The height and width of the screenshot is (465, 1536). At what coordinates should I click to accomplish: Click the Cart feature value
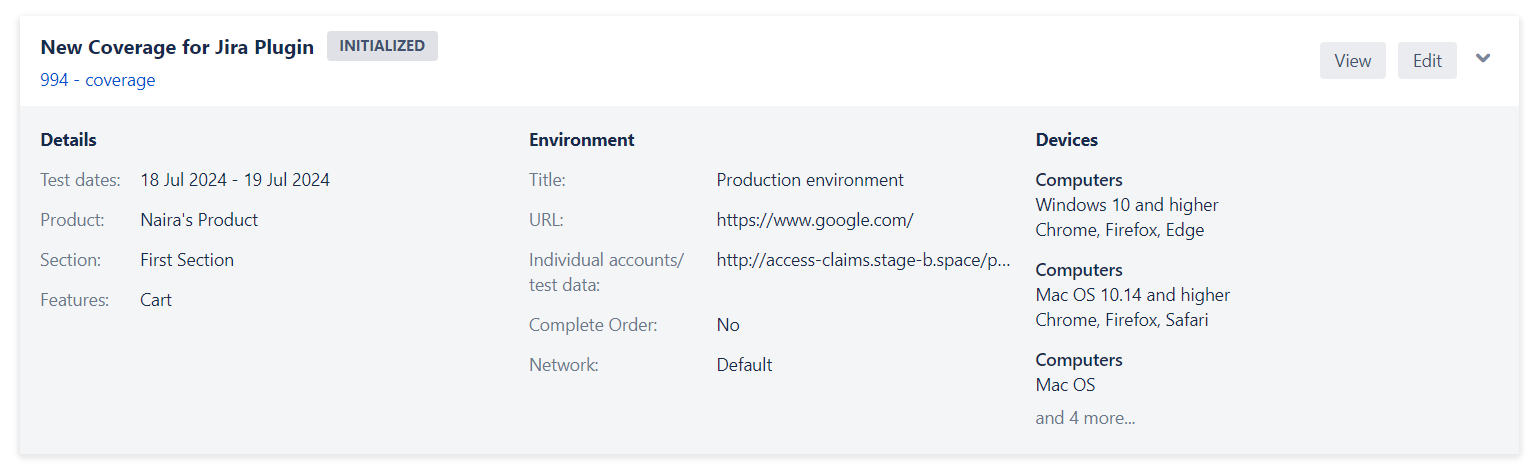point(156,300)
